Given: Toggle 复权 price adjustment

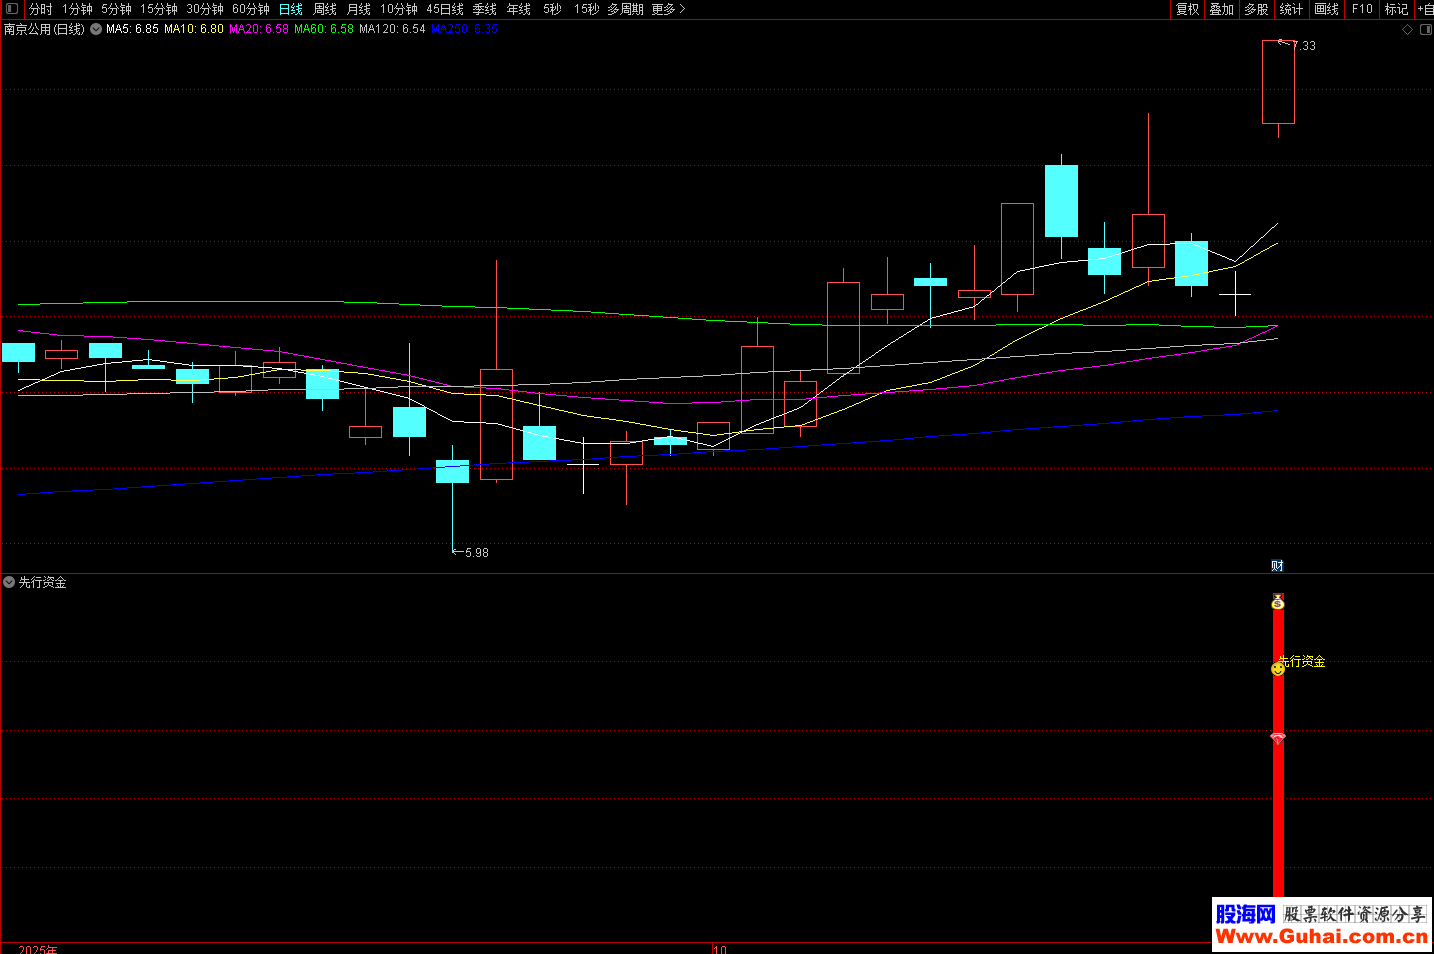Looking at the screenshot, I should coord(1187,9).
